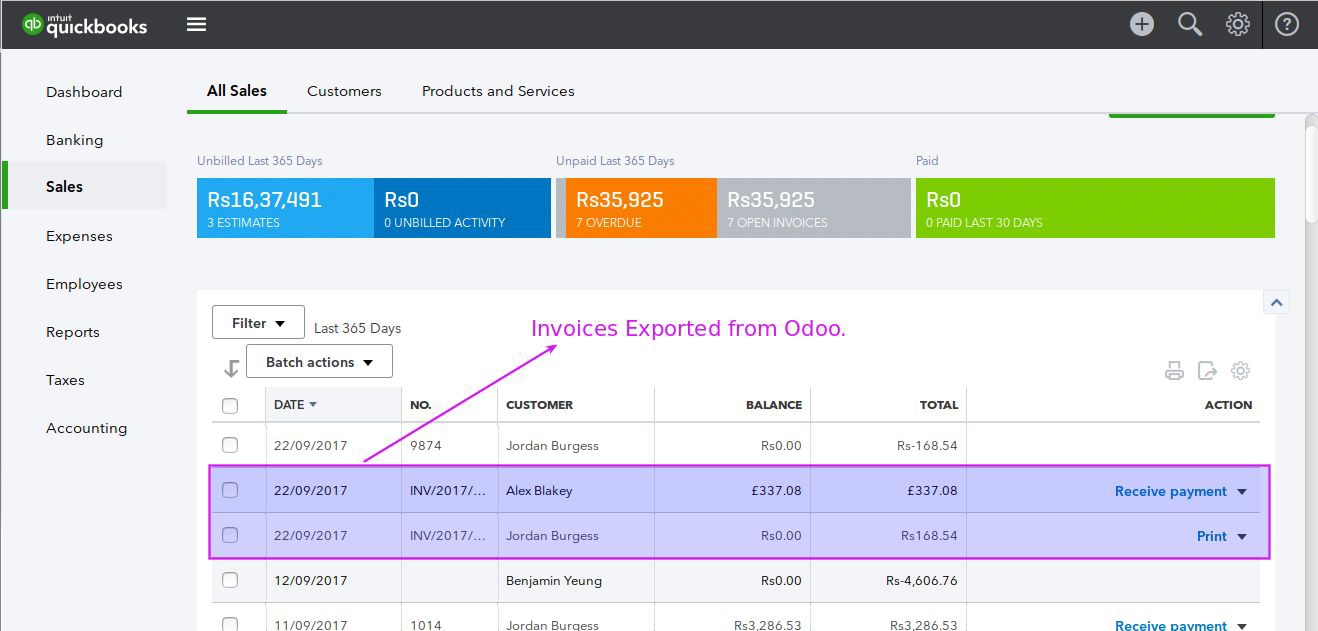
Task: Tick the select-all header checkbox
Action: click(x=230, y=405)
